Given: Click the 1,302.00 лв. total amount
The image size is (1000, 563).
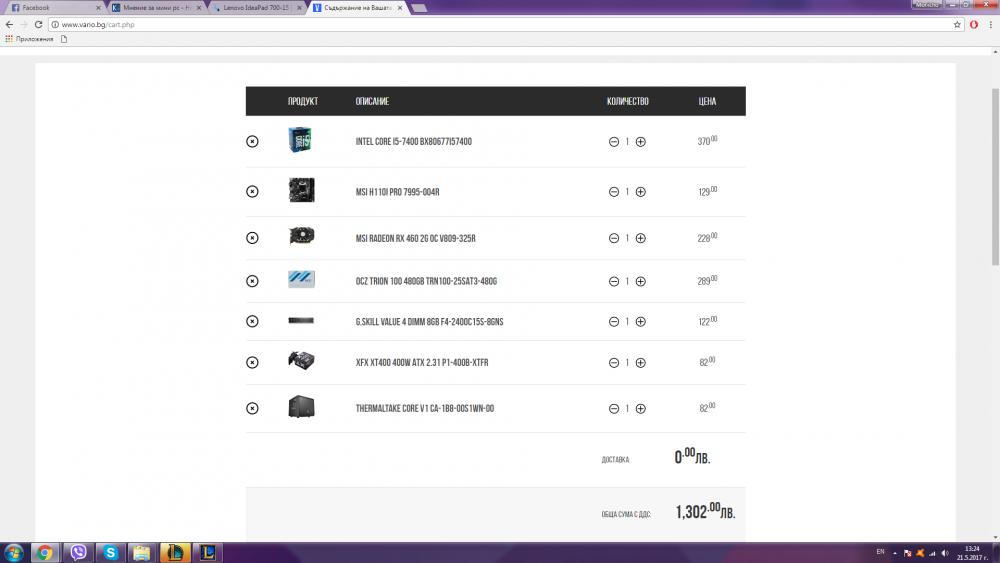Looking at the screenshot, I should 705,511.
